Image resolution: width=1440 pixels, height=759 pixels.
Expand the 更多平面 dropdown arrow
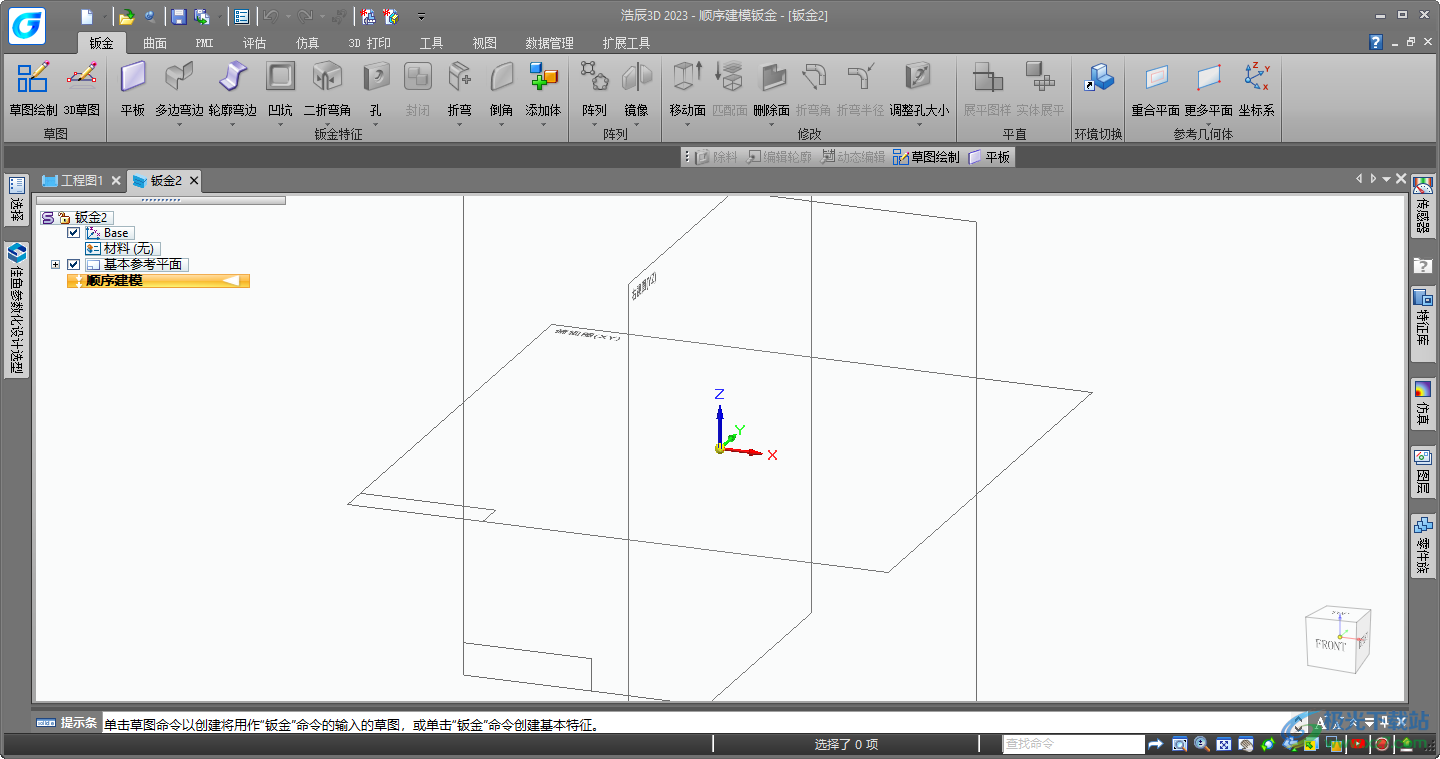[1208, 125]
